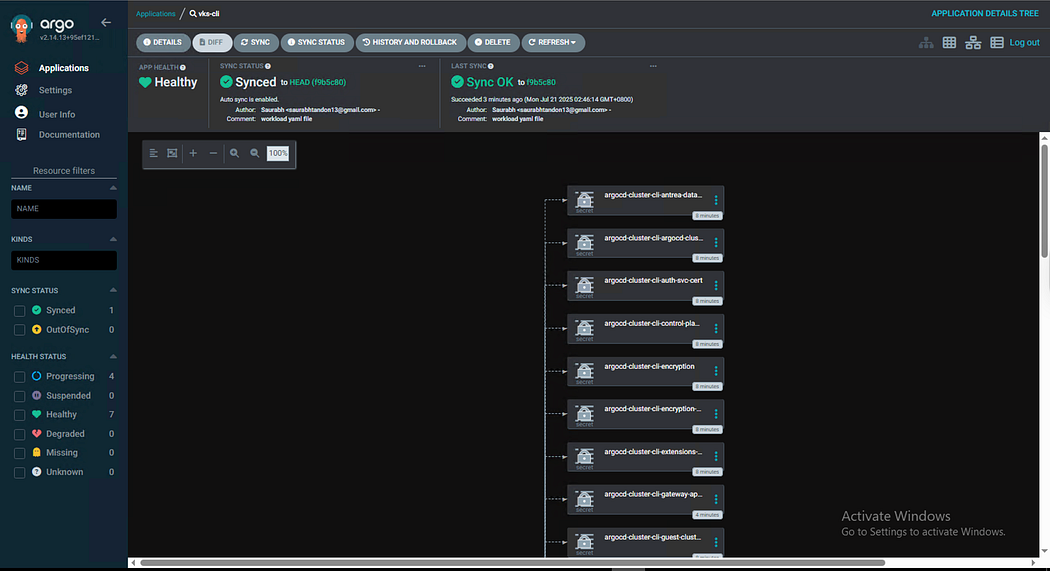Viewport: 1050px width, 571px height.
Task: Switch to list view icon
Action: pyautogui.click(x=996, y=43)
